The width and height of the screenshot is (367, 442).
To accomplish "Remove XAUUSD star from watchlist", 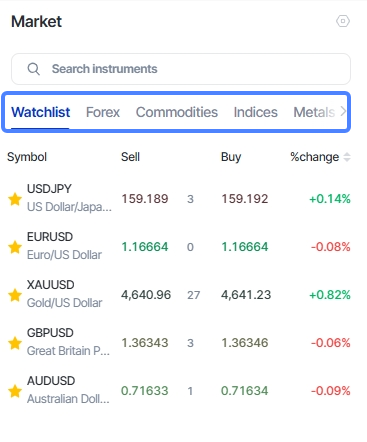I will [x=15, y=295].
